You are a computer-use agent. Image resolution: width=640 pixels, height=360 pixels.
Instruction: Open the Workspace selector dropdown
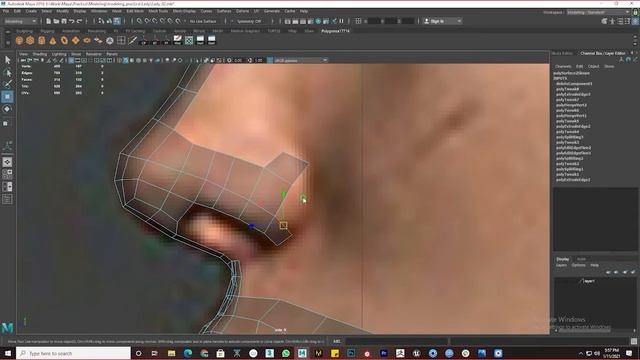tap(598, 12)
